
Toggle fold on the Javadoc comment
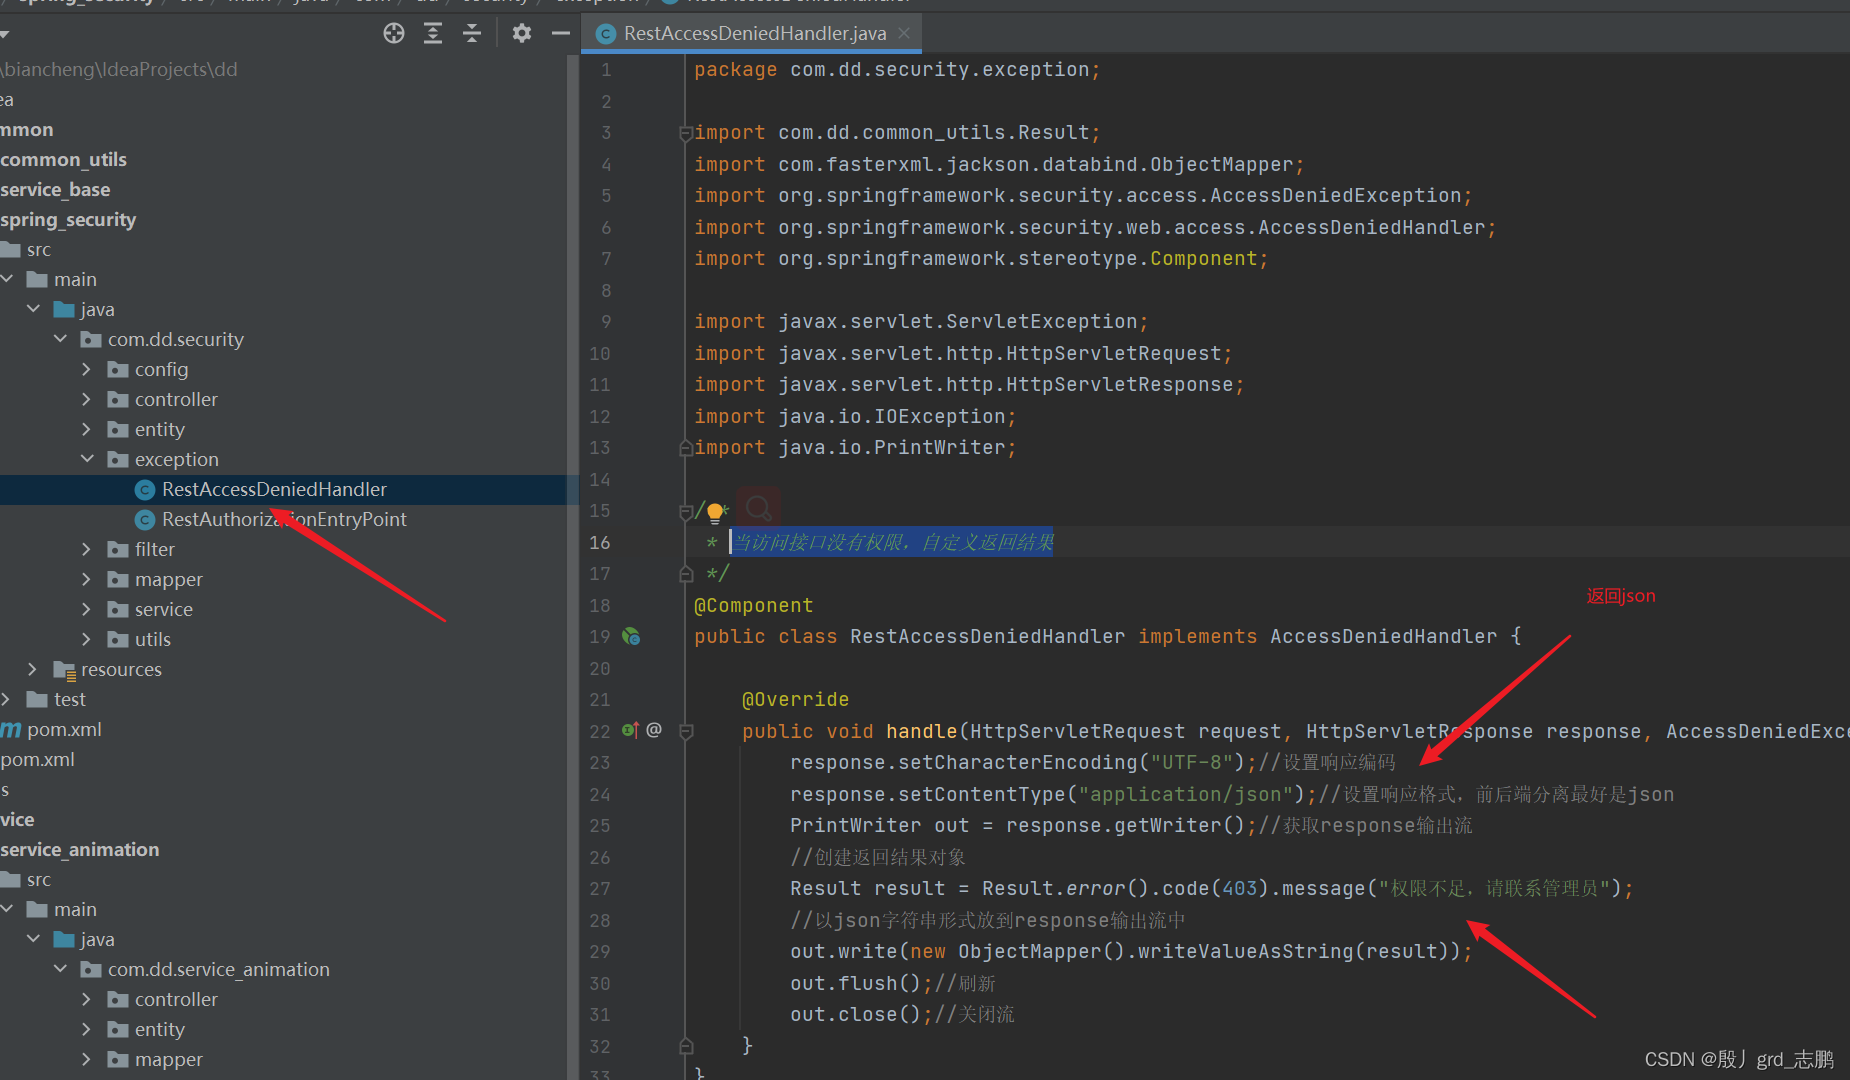pos(686,512)
